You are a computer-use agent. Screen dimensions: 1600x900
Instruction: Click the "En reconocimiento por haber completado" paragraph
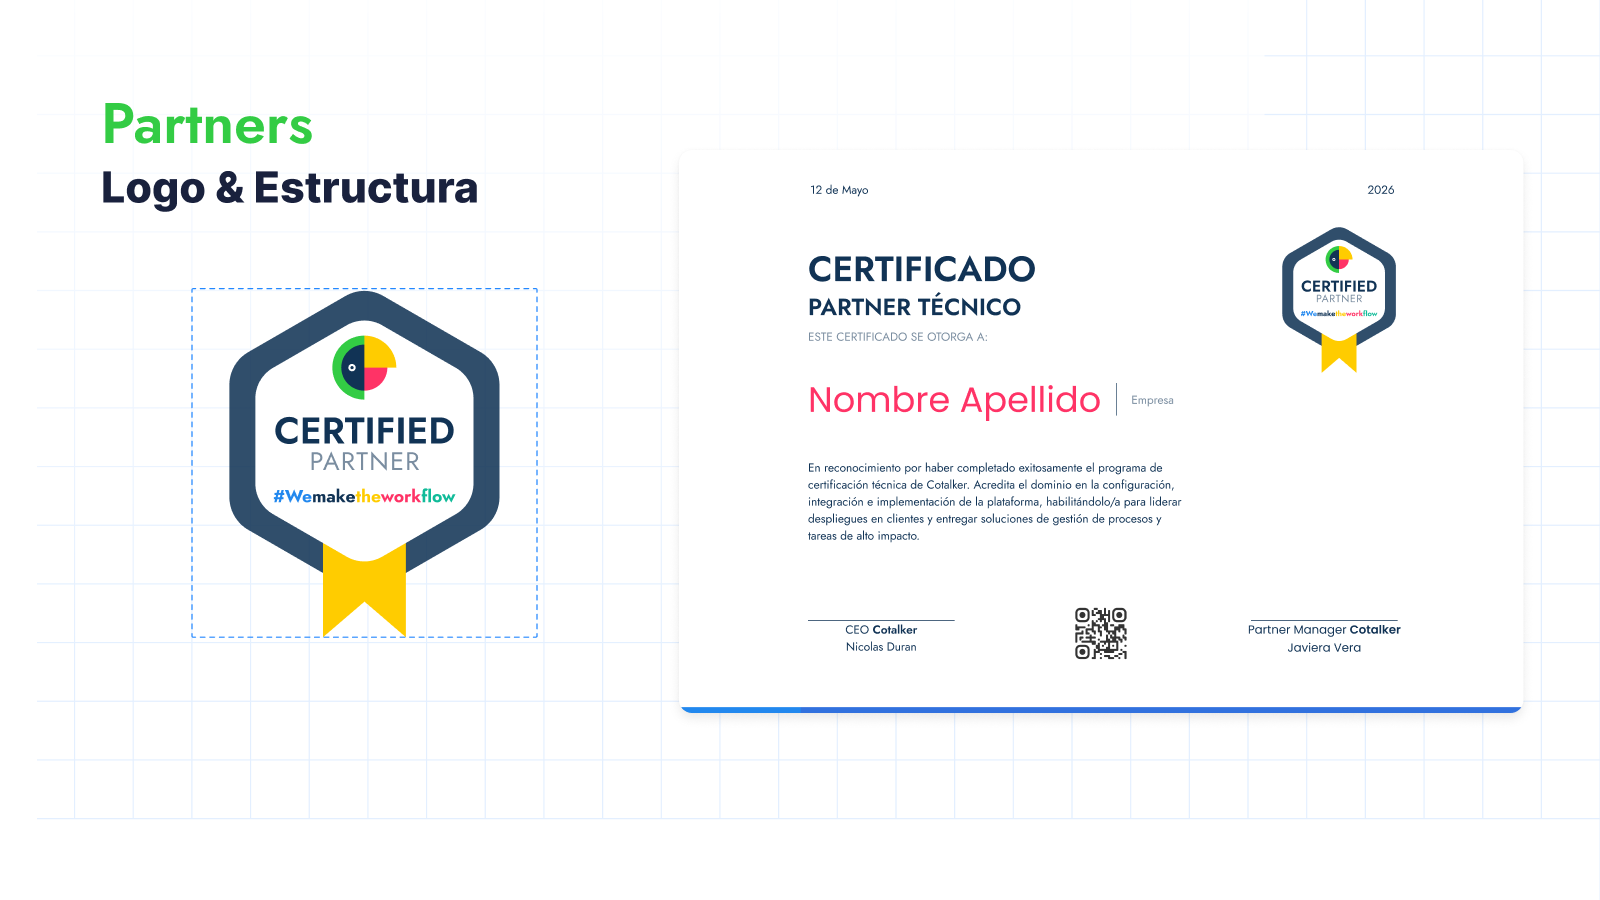[x=995, y=502]
